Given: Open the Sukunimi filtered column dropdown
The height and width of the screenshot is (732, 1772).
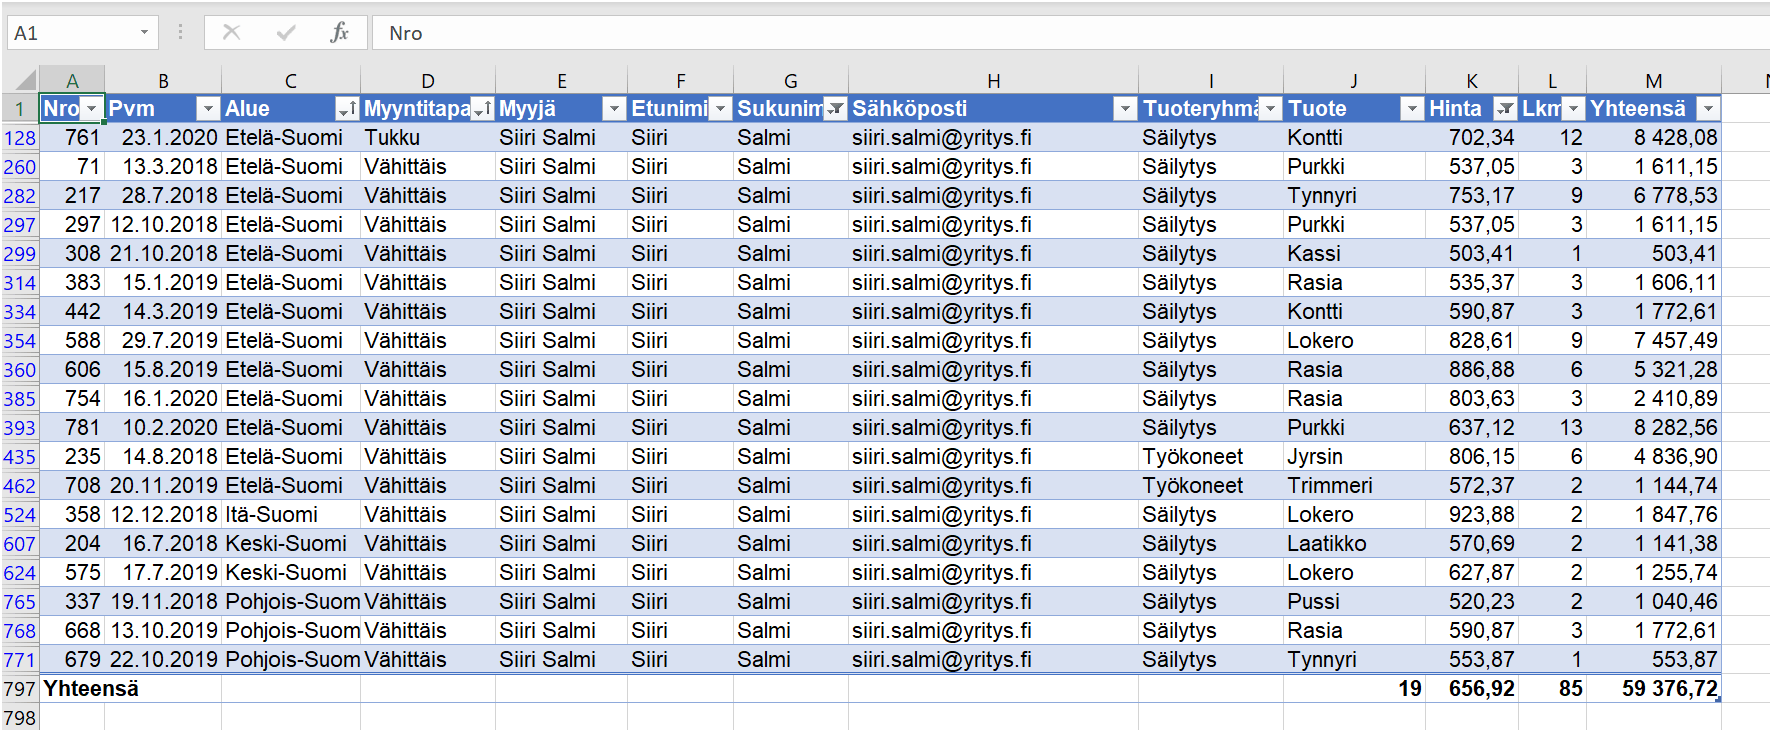Looking at the screenshot, I should (x=835, y=108).
